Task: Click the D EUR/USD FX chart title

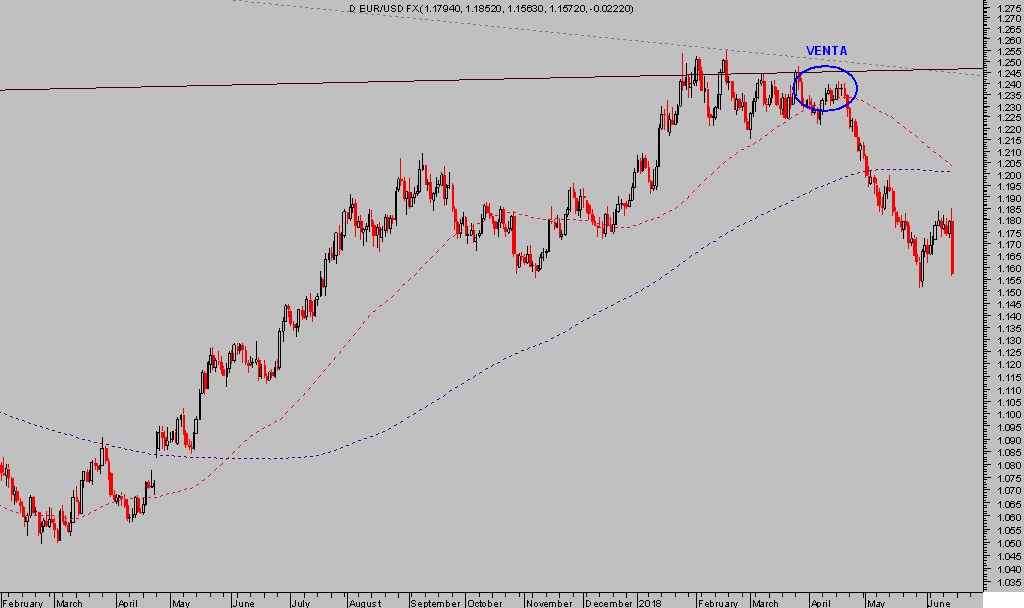Action: 490,8
